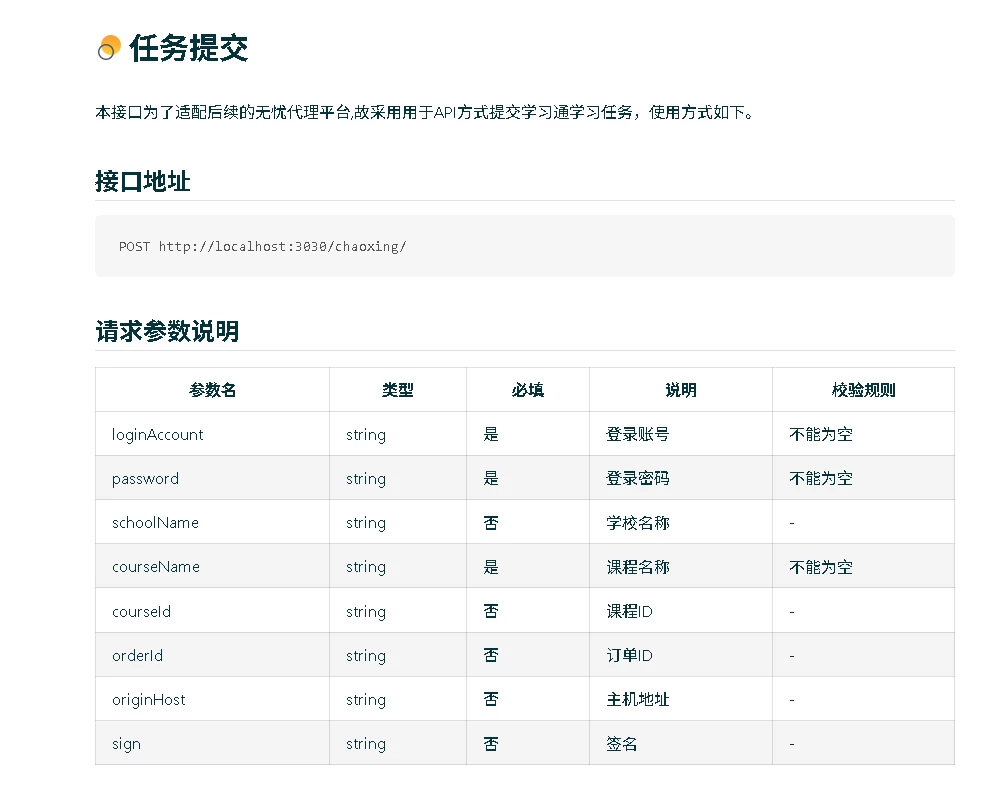
Task: Select the sign parameter at table bottom
Action: 124,743
